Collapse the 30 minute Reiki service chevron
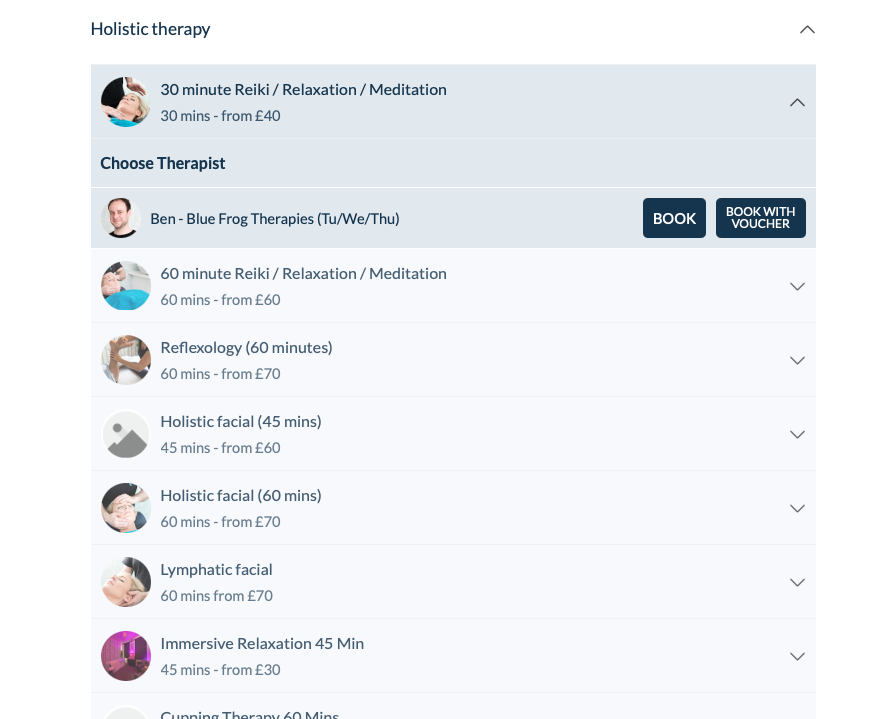Image resolution: width=896 pixels, height=719 pixels. coord(797,103)
